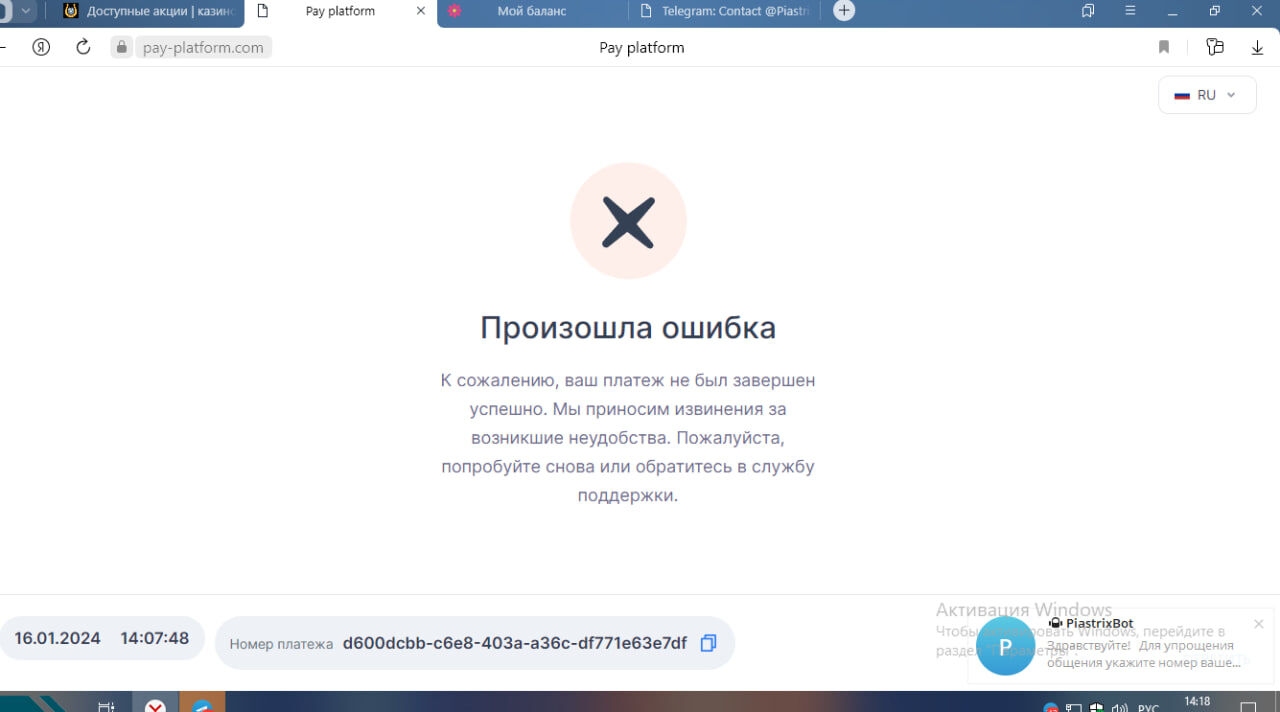1280x712 pixels.
Task: Click the padlock site security icon
Action: coord(122,47)
